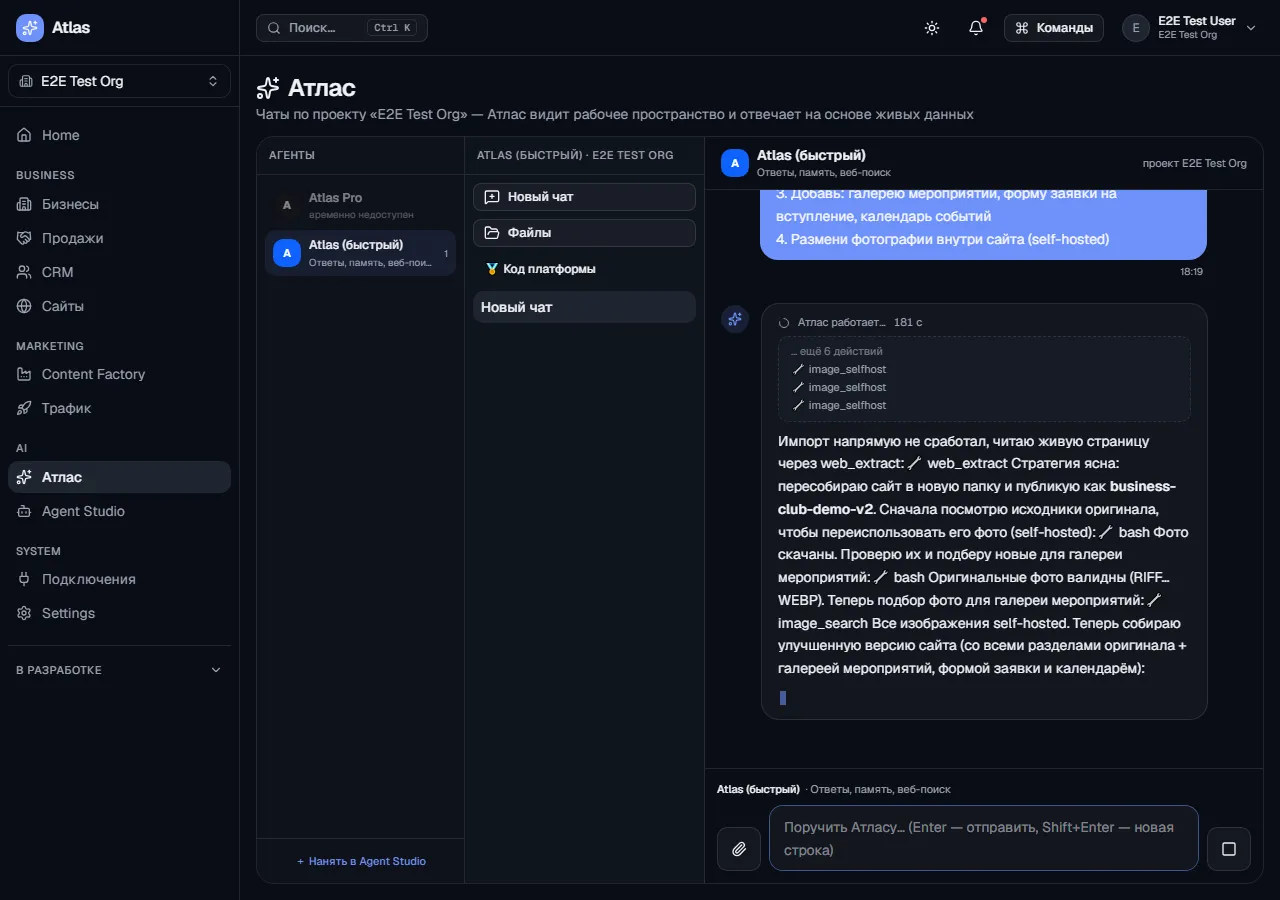
Task: Click Нанять в Agent Studio link
Action: tap(361, 861)
